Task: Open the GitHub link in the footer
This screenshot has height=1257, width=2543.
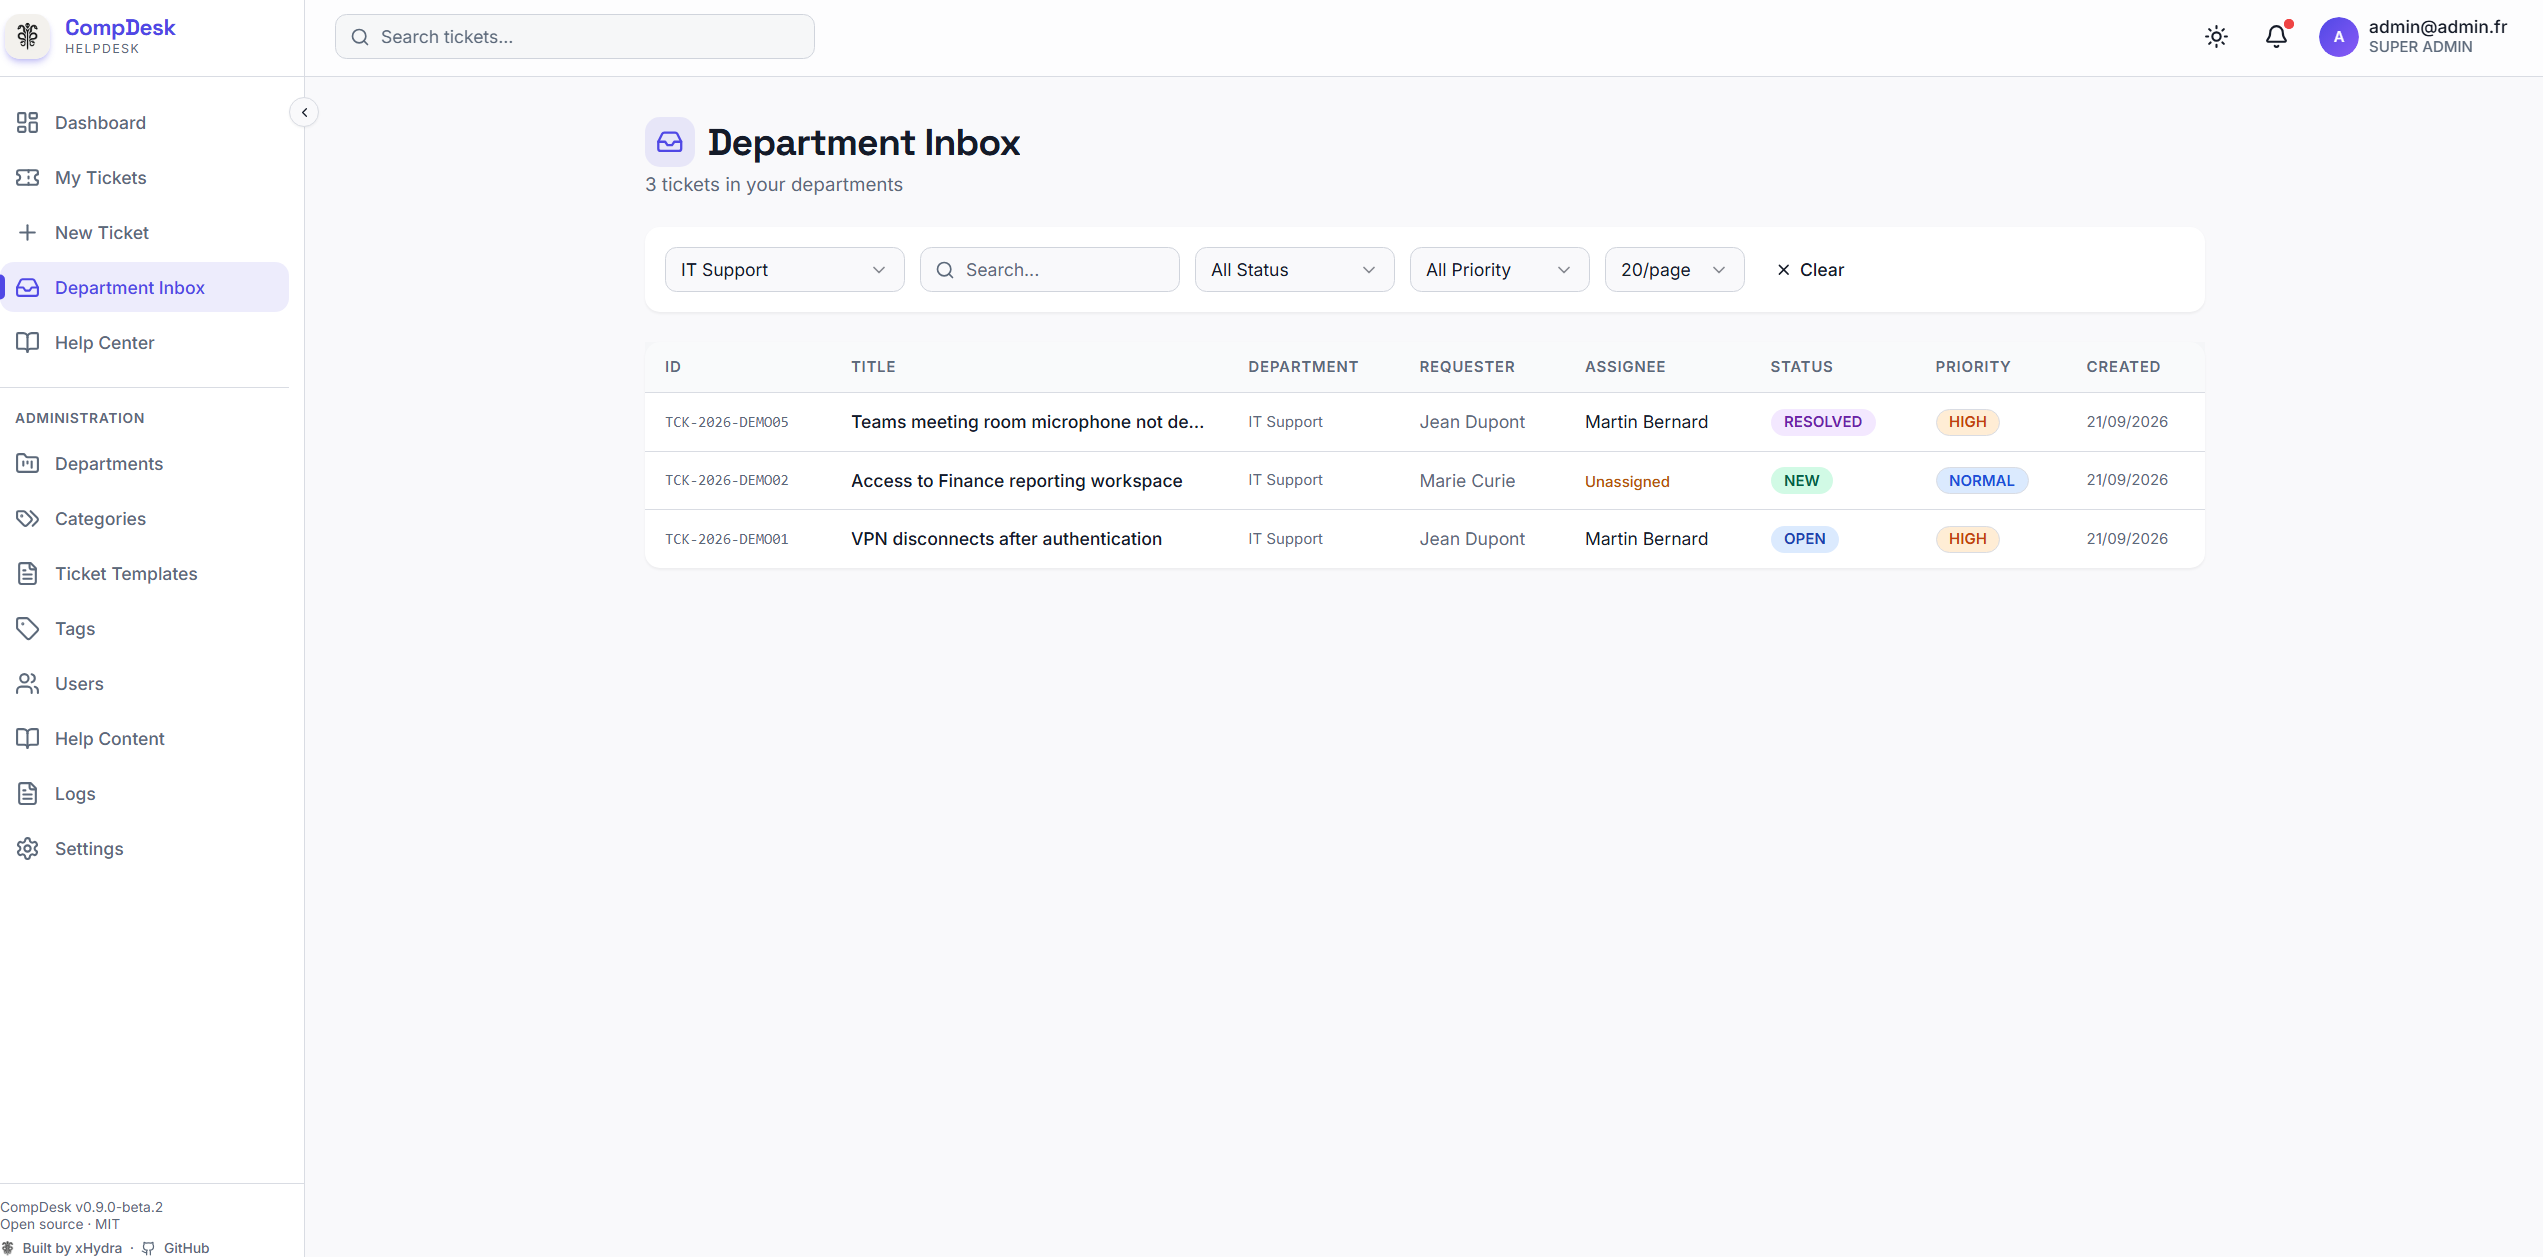Action: click(176, 1248)
